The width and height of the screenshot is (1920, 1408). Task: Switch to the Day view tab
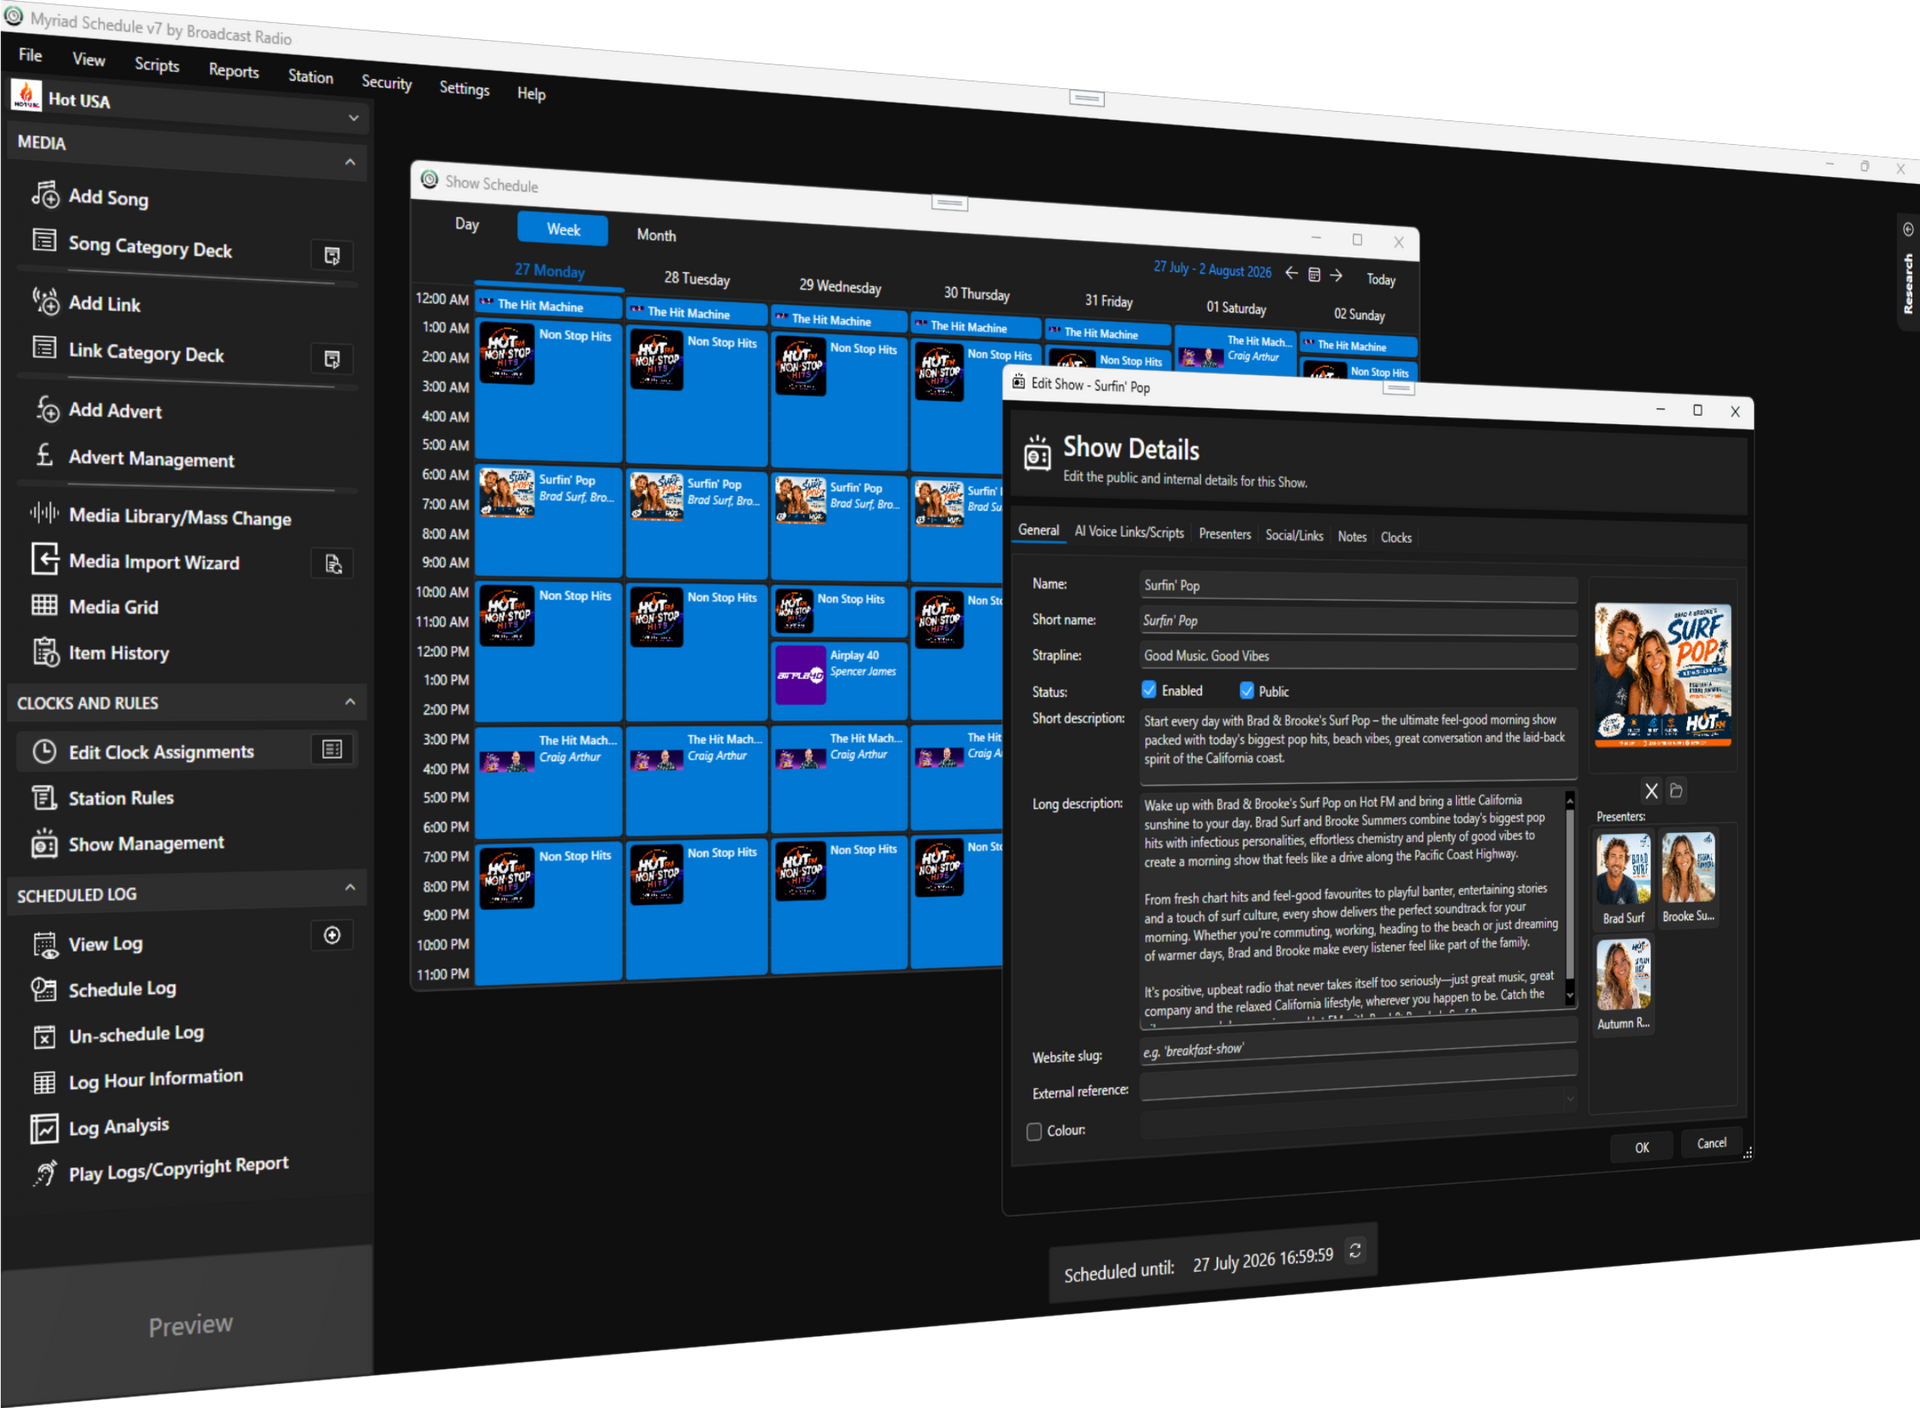click(x=467, y=224)
